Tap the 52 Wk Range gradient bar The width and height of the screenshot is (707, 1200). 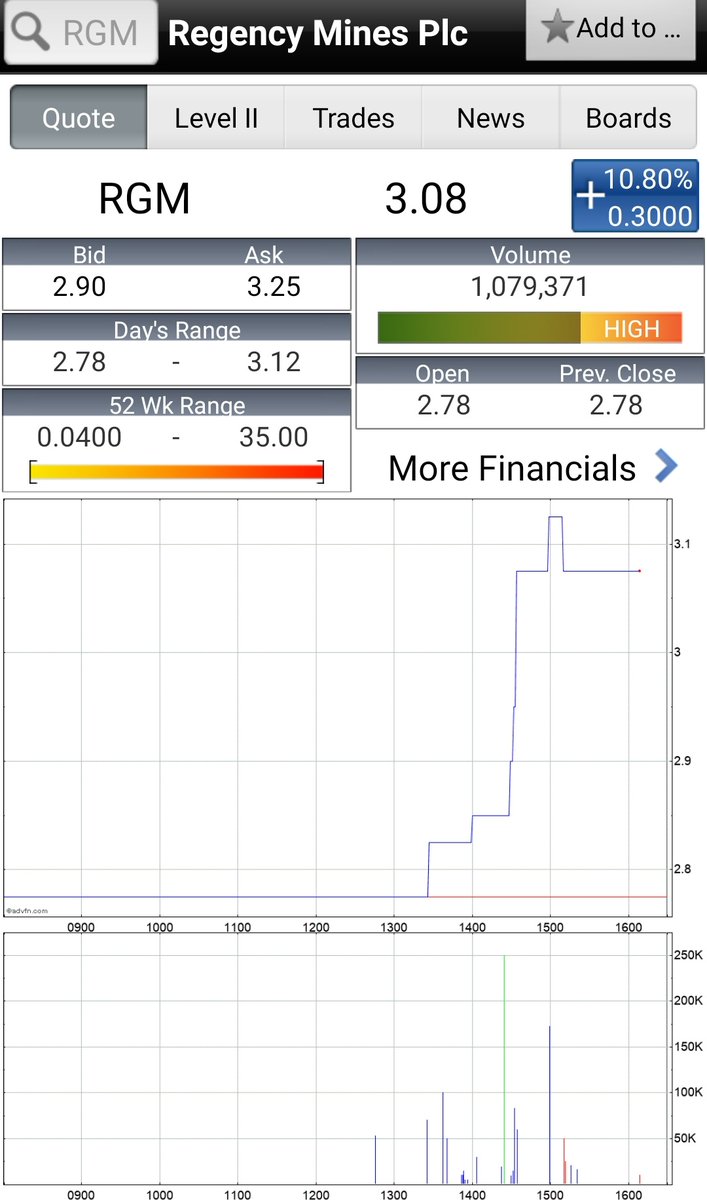click(x=177, y=472)
